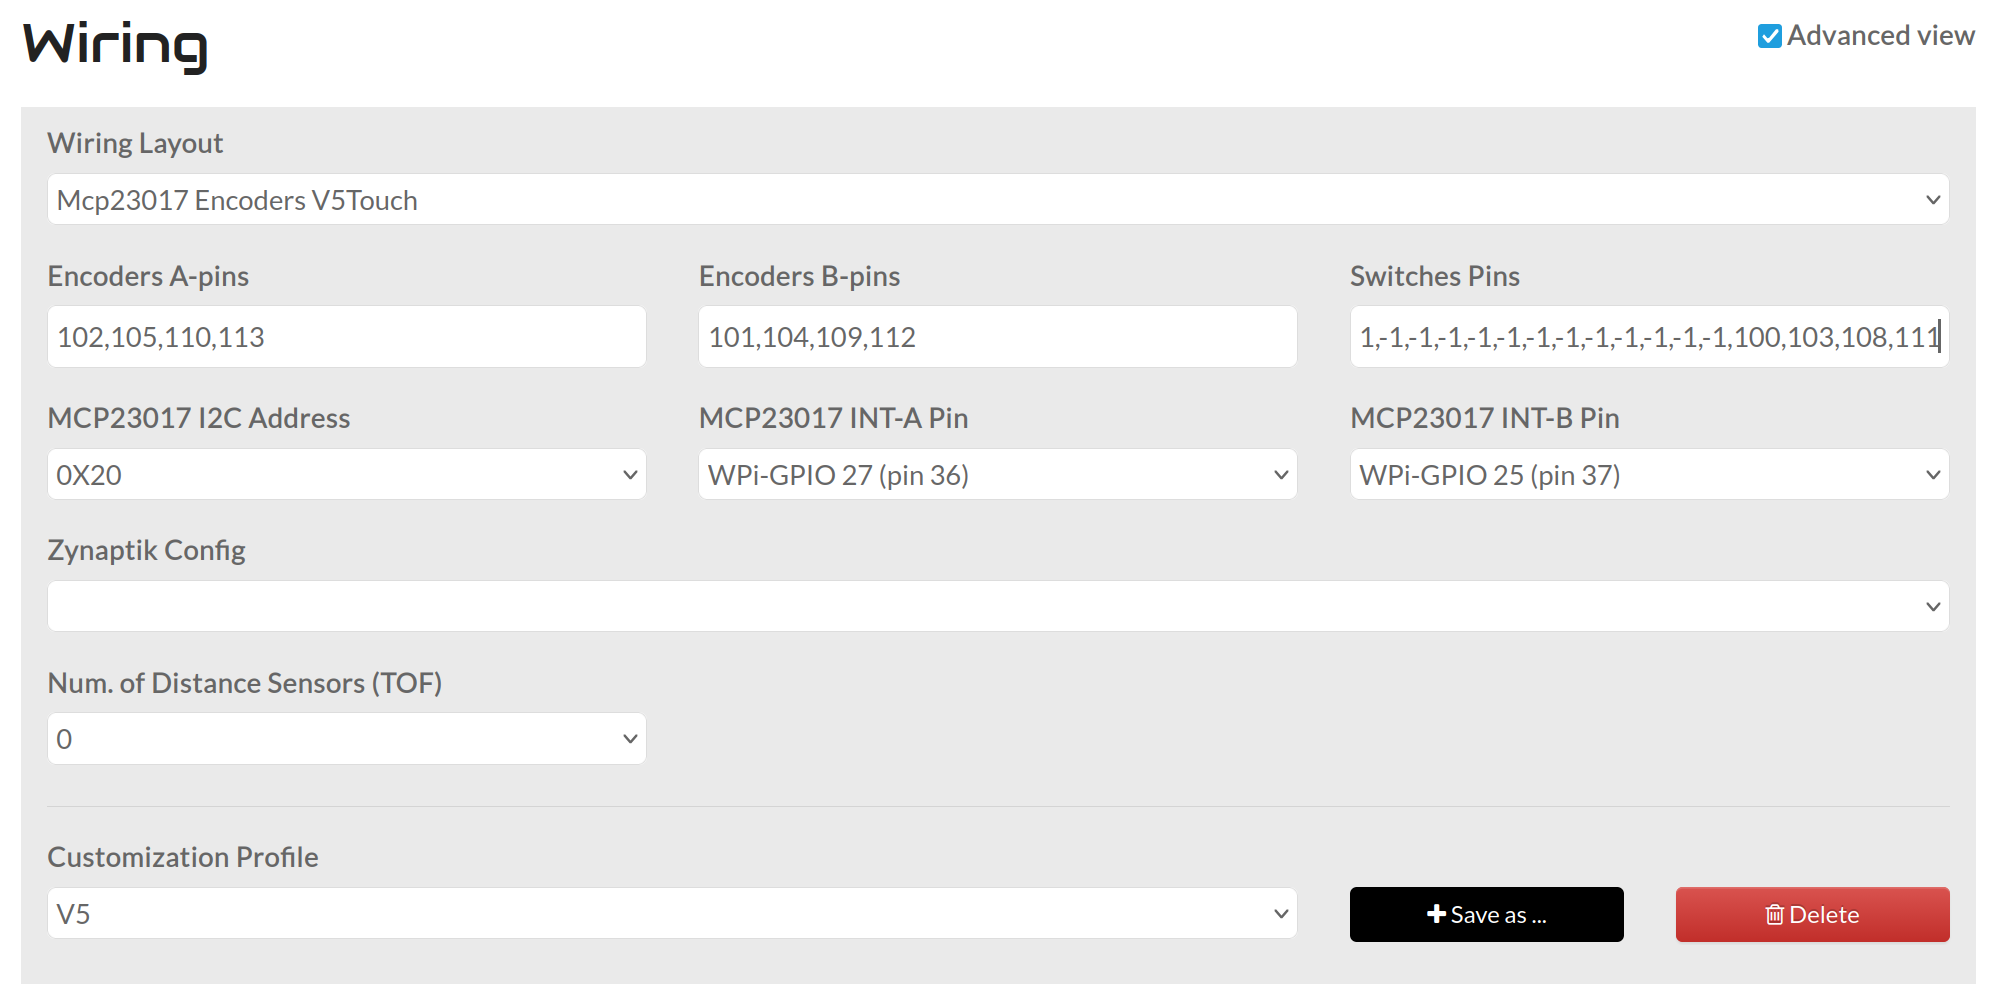2000x984 pixels.
Task: Open the MCP23017 INT-A Pin dropdown
Action: 997,475
